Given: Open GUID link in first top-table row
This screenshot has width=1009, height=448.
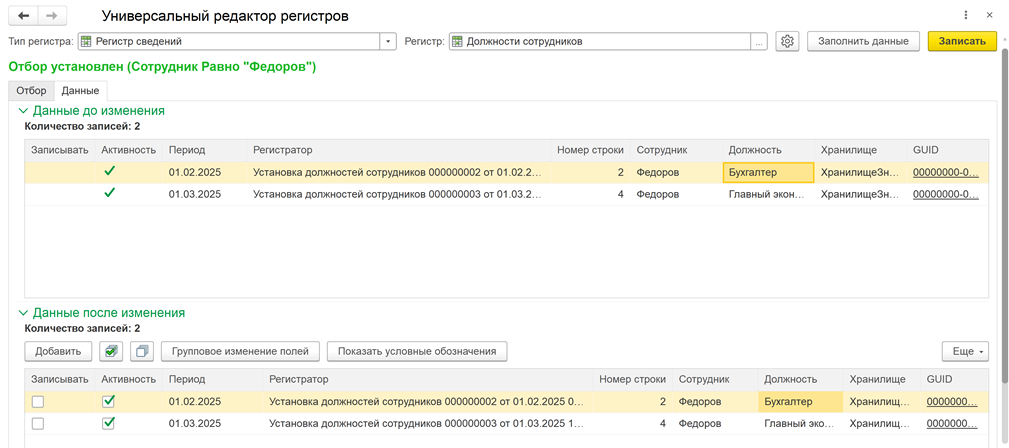Looking at the screenshot, I should [945, 172].
